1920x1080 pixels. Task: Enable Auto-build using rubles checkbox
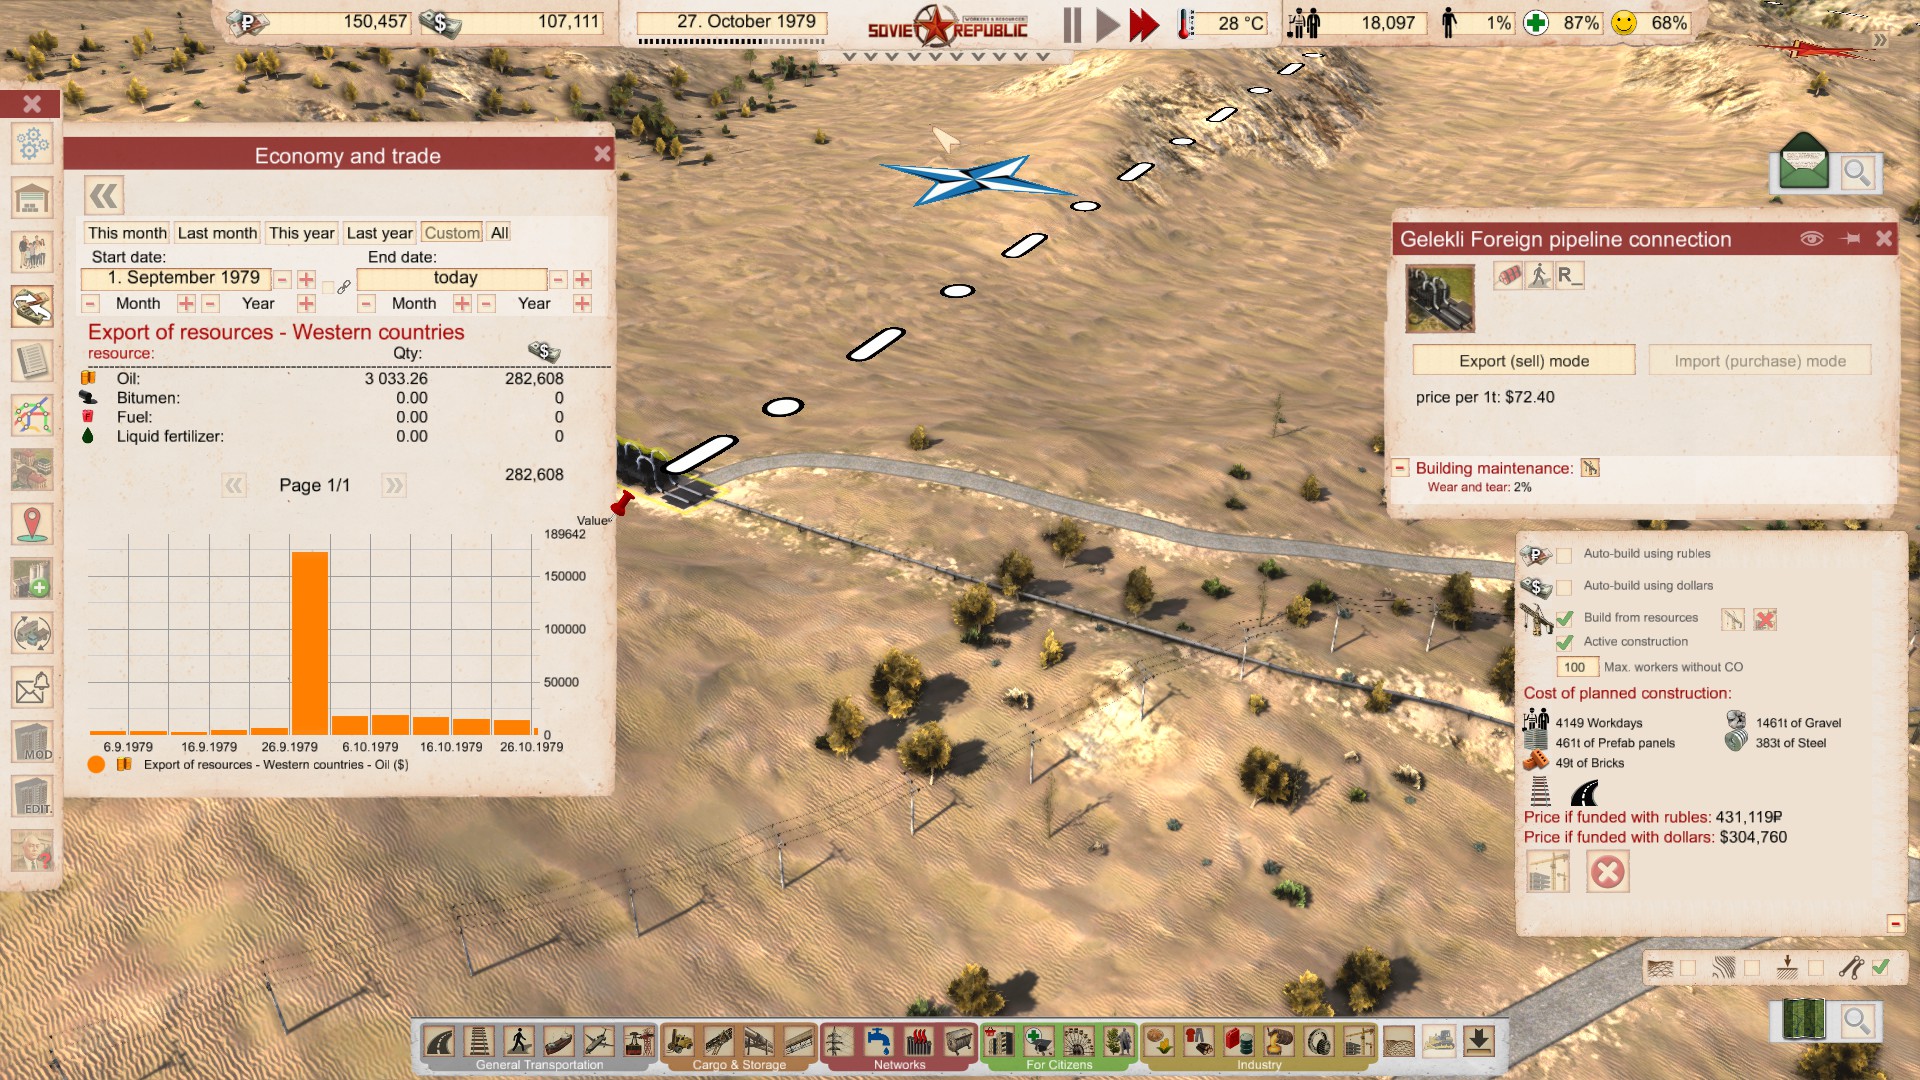pyautogui.click(x=1564, y=555)
